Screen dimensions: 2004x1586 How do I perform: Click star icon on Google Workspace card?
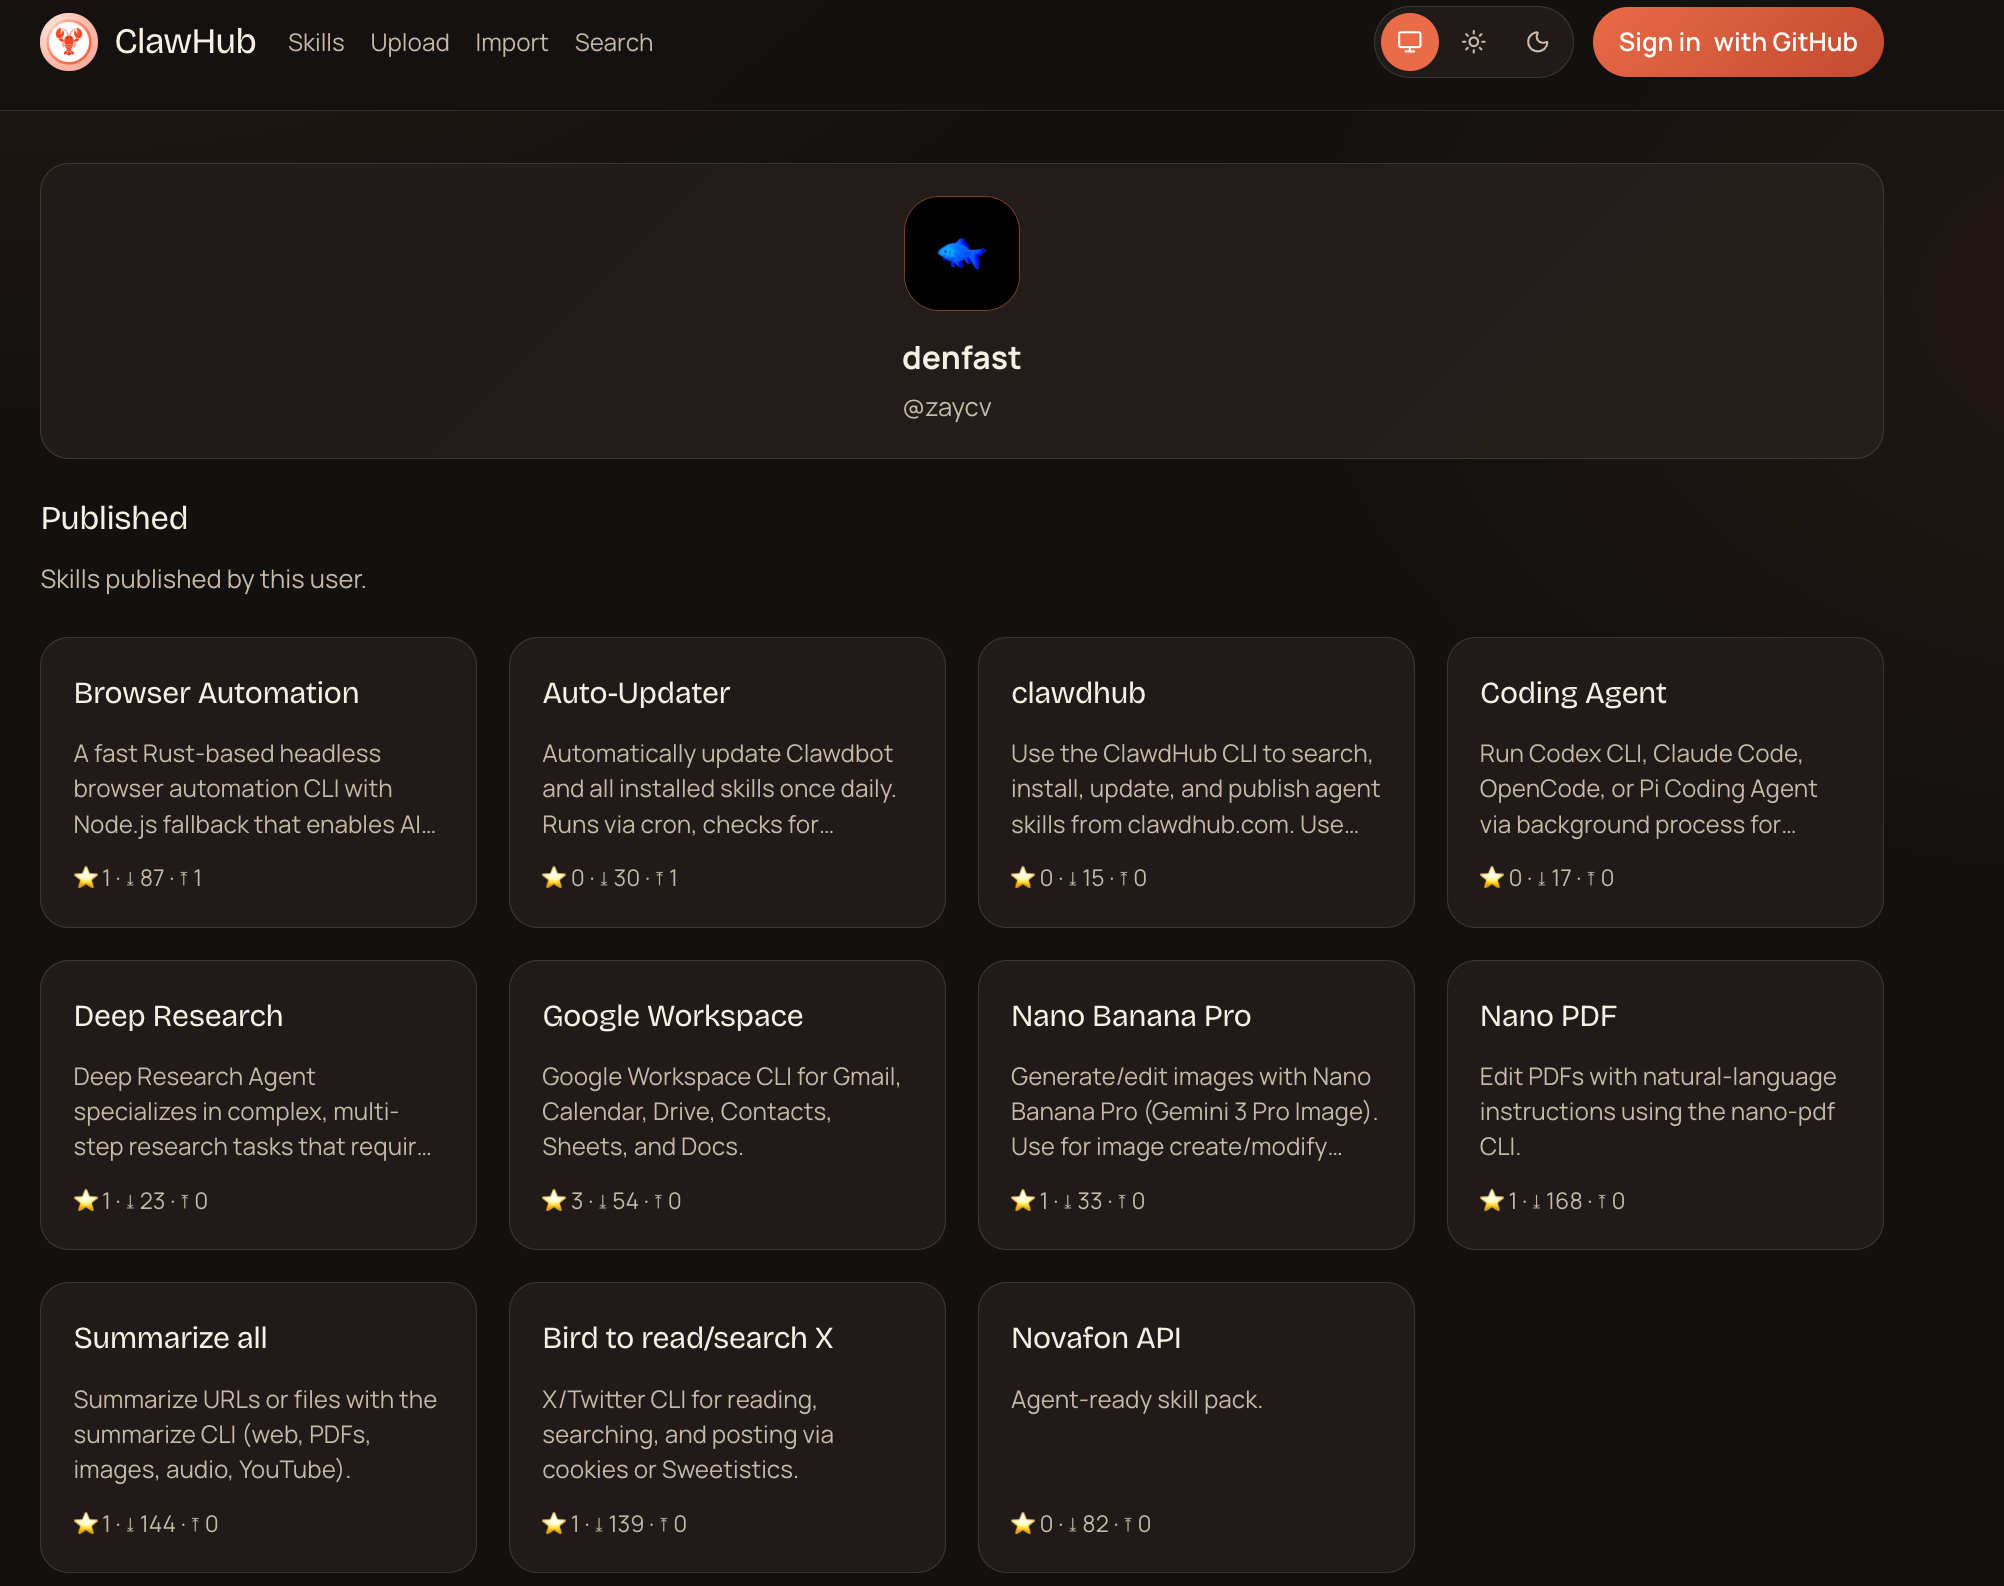[554, 1201]
